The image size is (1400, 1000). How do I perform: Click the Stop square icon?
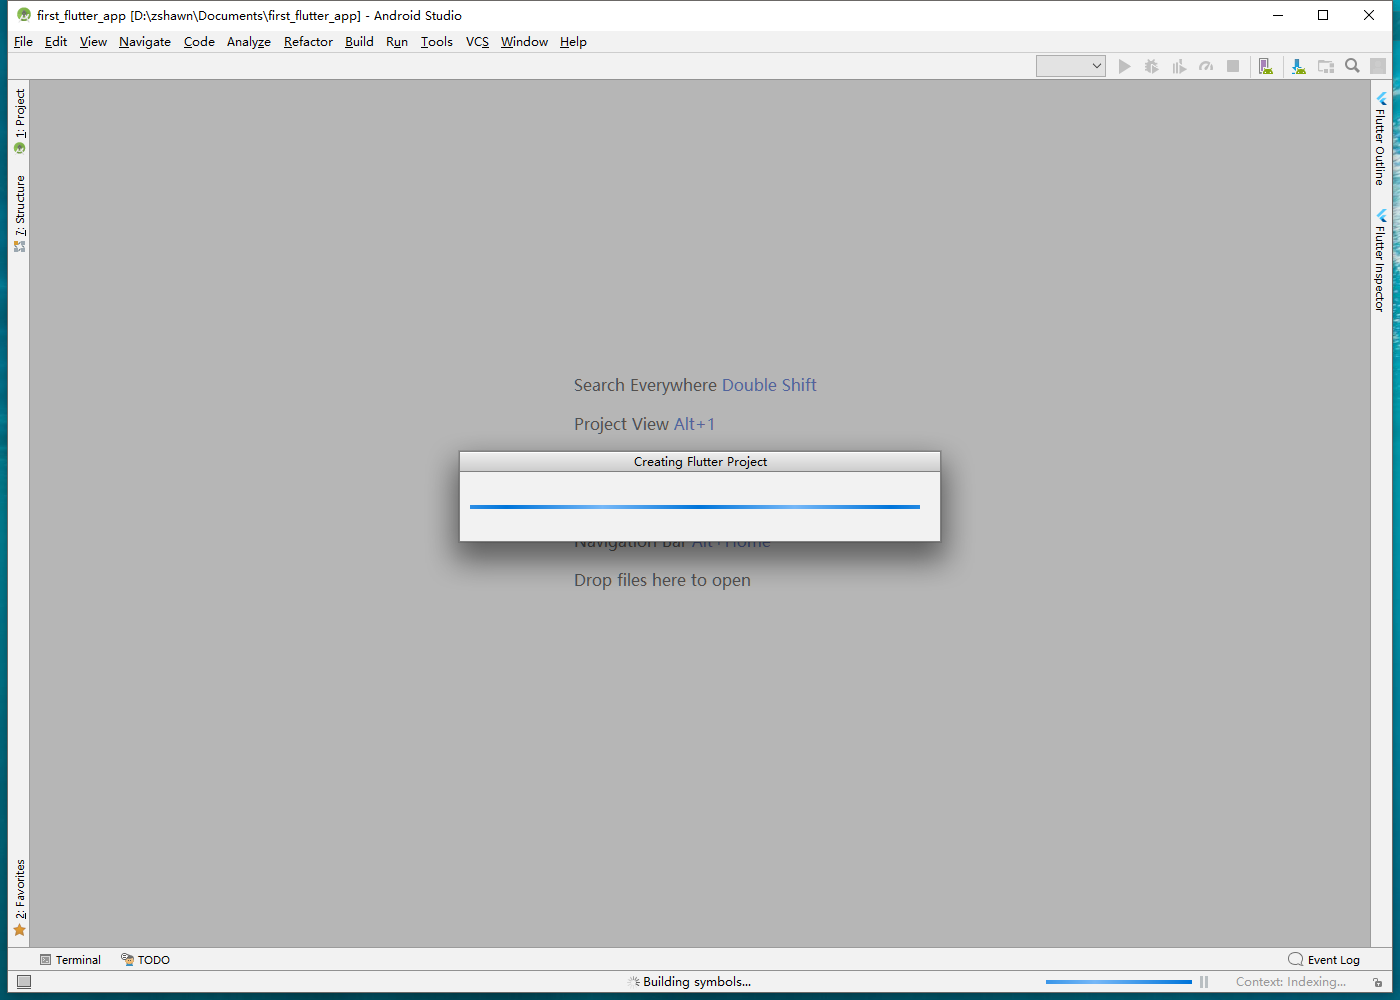[1233, 66]
